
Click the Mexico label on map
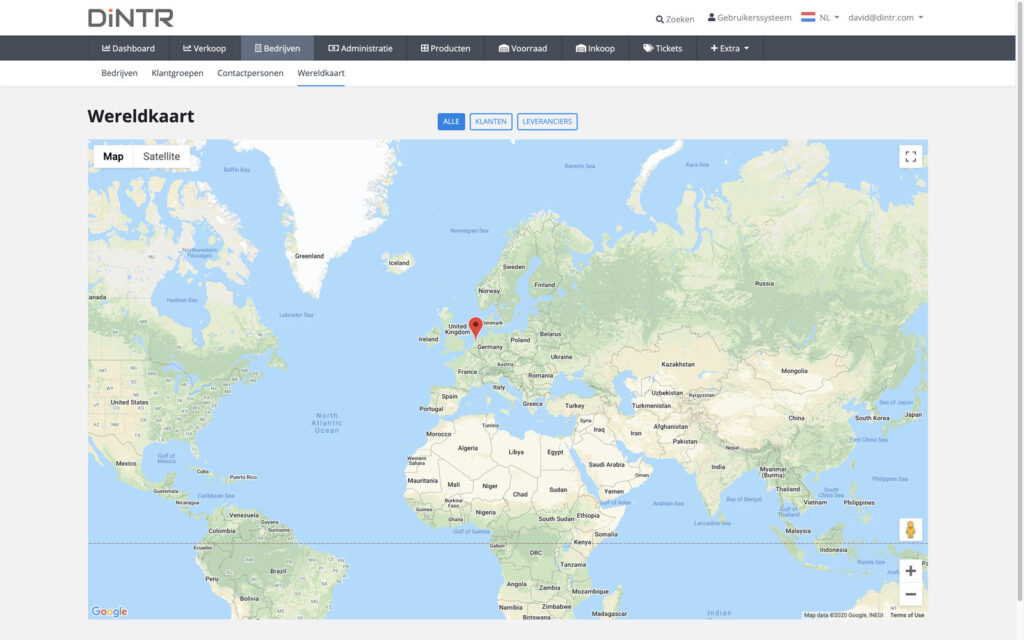126,464
